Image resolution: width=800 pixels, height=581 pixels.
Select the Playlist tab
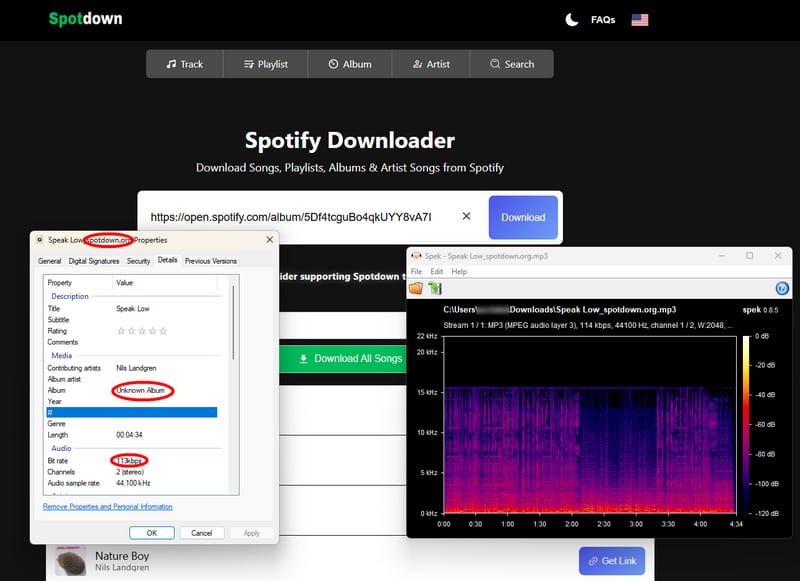[x=265, y=64]
